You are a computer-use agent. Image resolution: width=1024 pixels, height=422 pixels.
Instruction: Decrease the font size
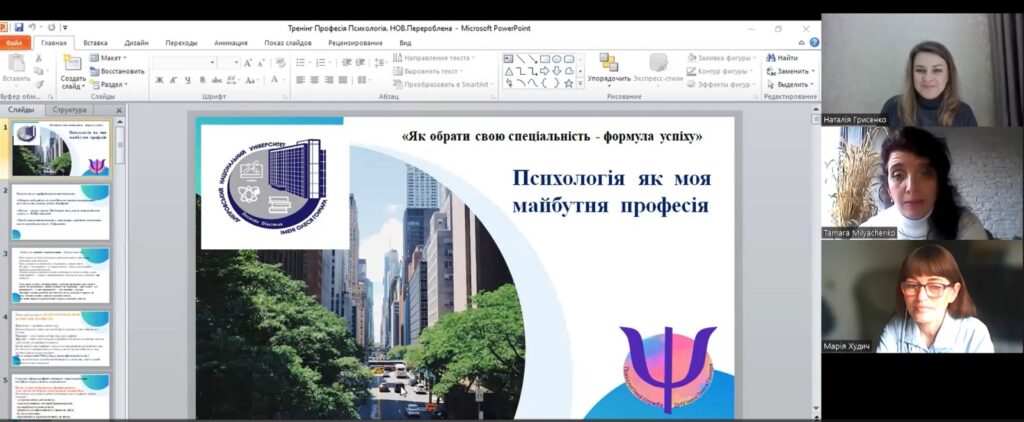[x=261, y=63]
